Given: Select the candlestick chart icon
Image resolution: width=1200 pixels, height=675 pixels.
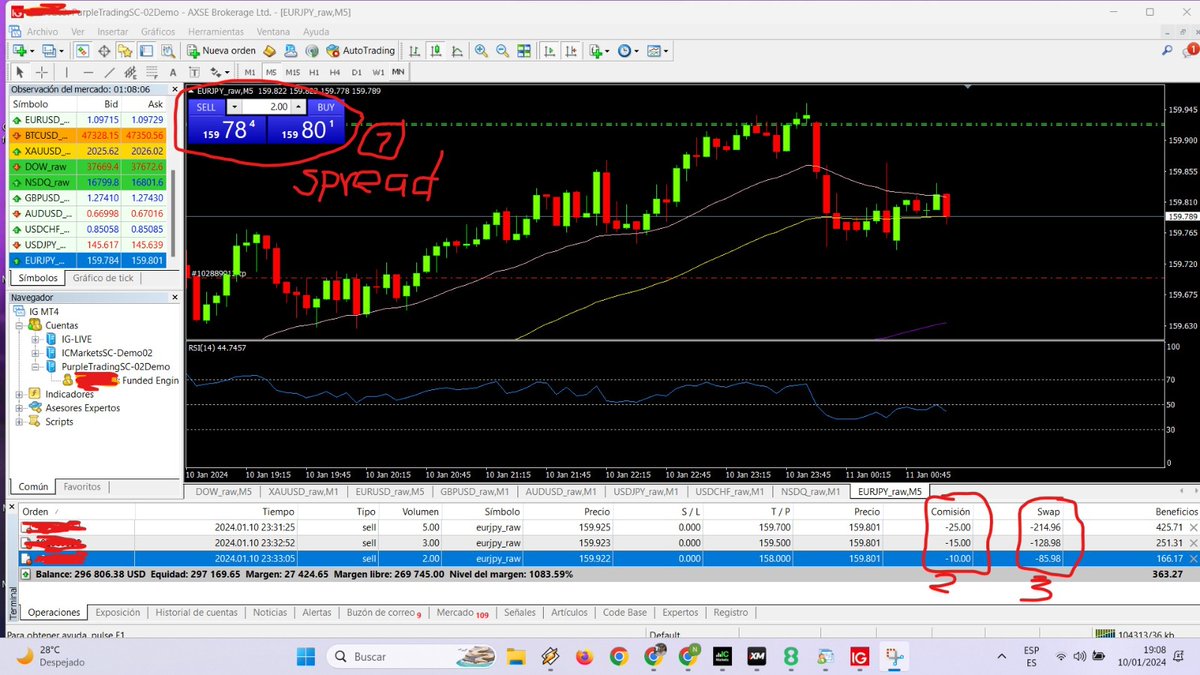Looking at the screenshot, I should tap(436, 51).
